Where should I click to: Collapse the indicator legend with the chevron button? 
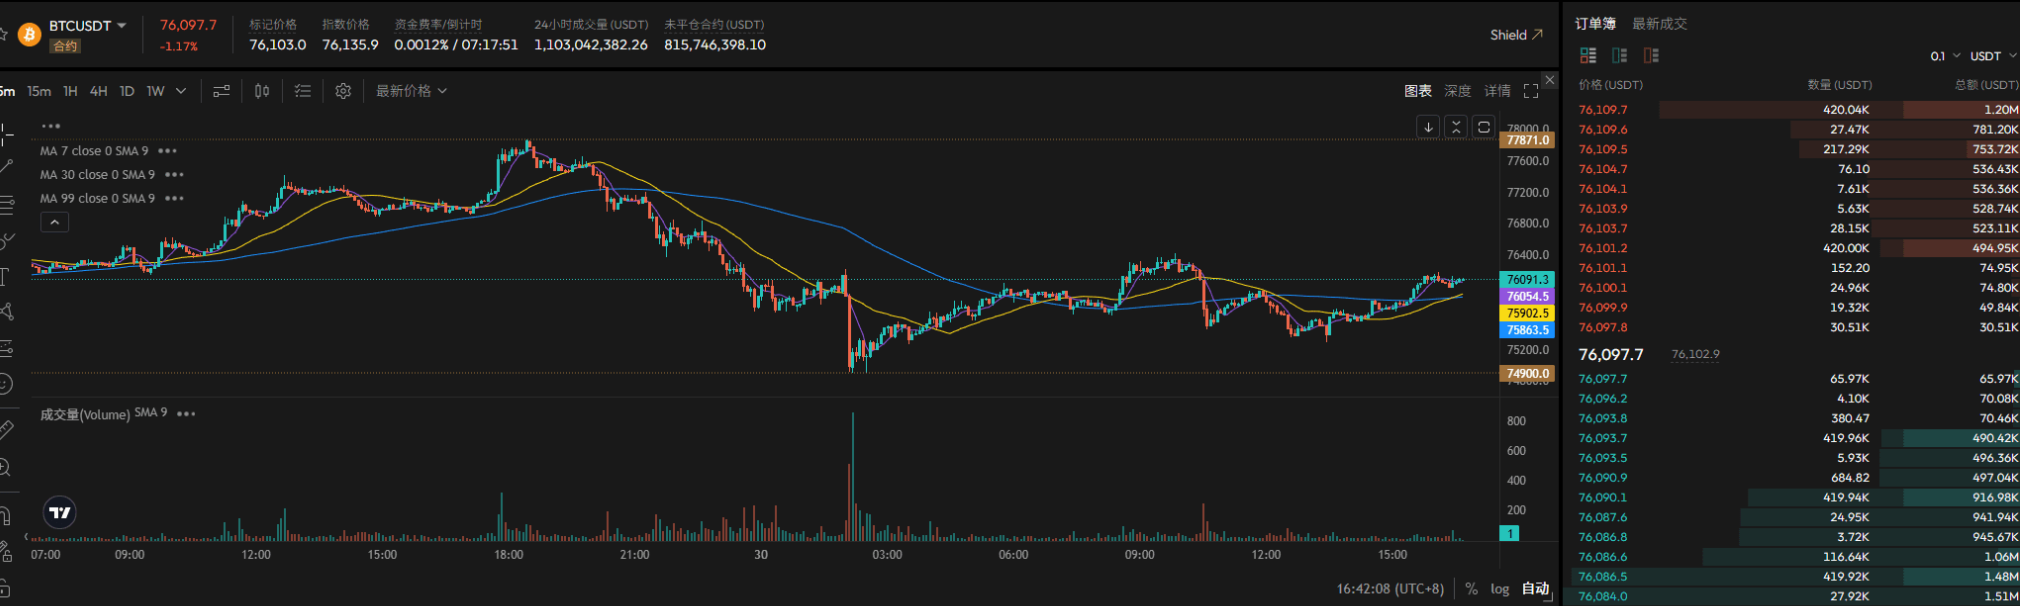54,222
